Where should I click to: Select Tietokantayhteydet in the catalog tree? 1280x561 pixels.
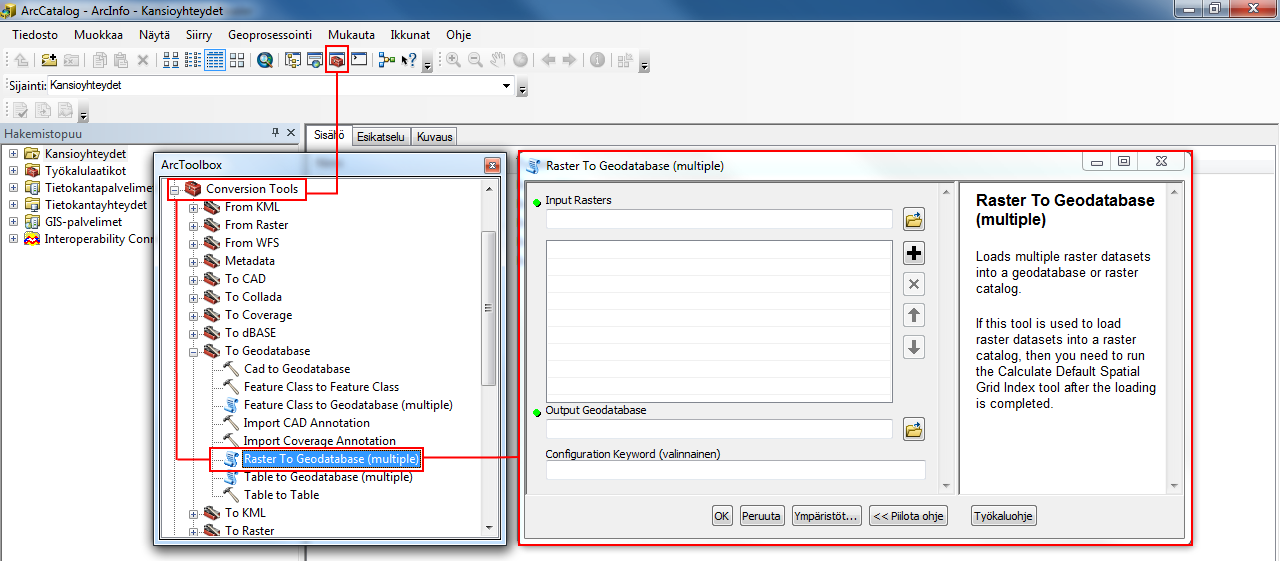pyautogui.click(x=96, y=205)
